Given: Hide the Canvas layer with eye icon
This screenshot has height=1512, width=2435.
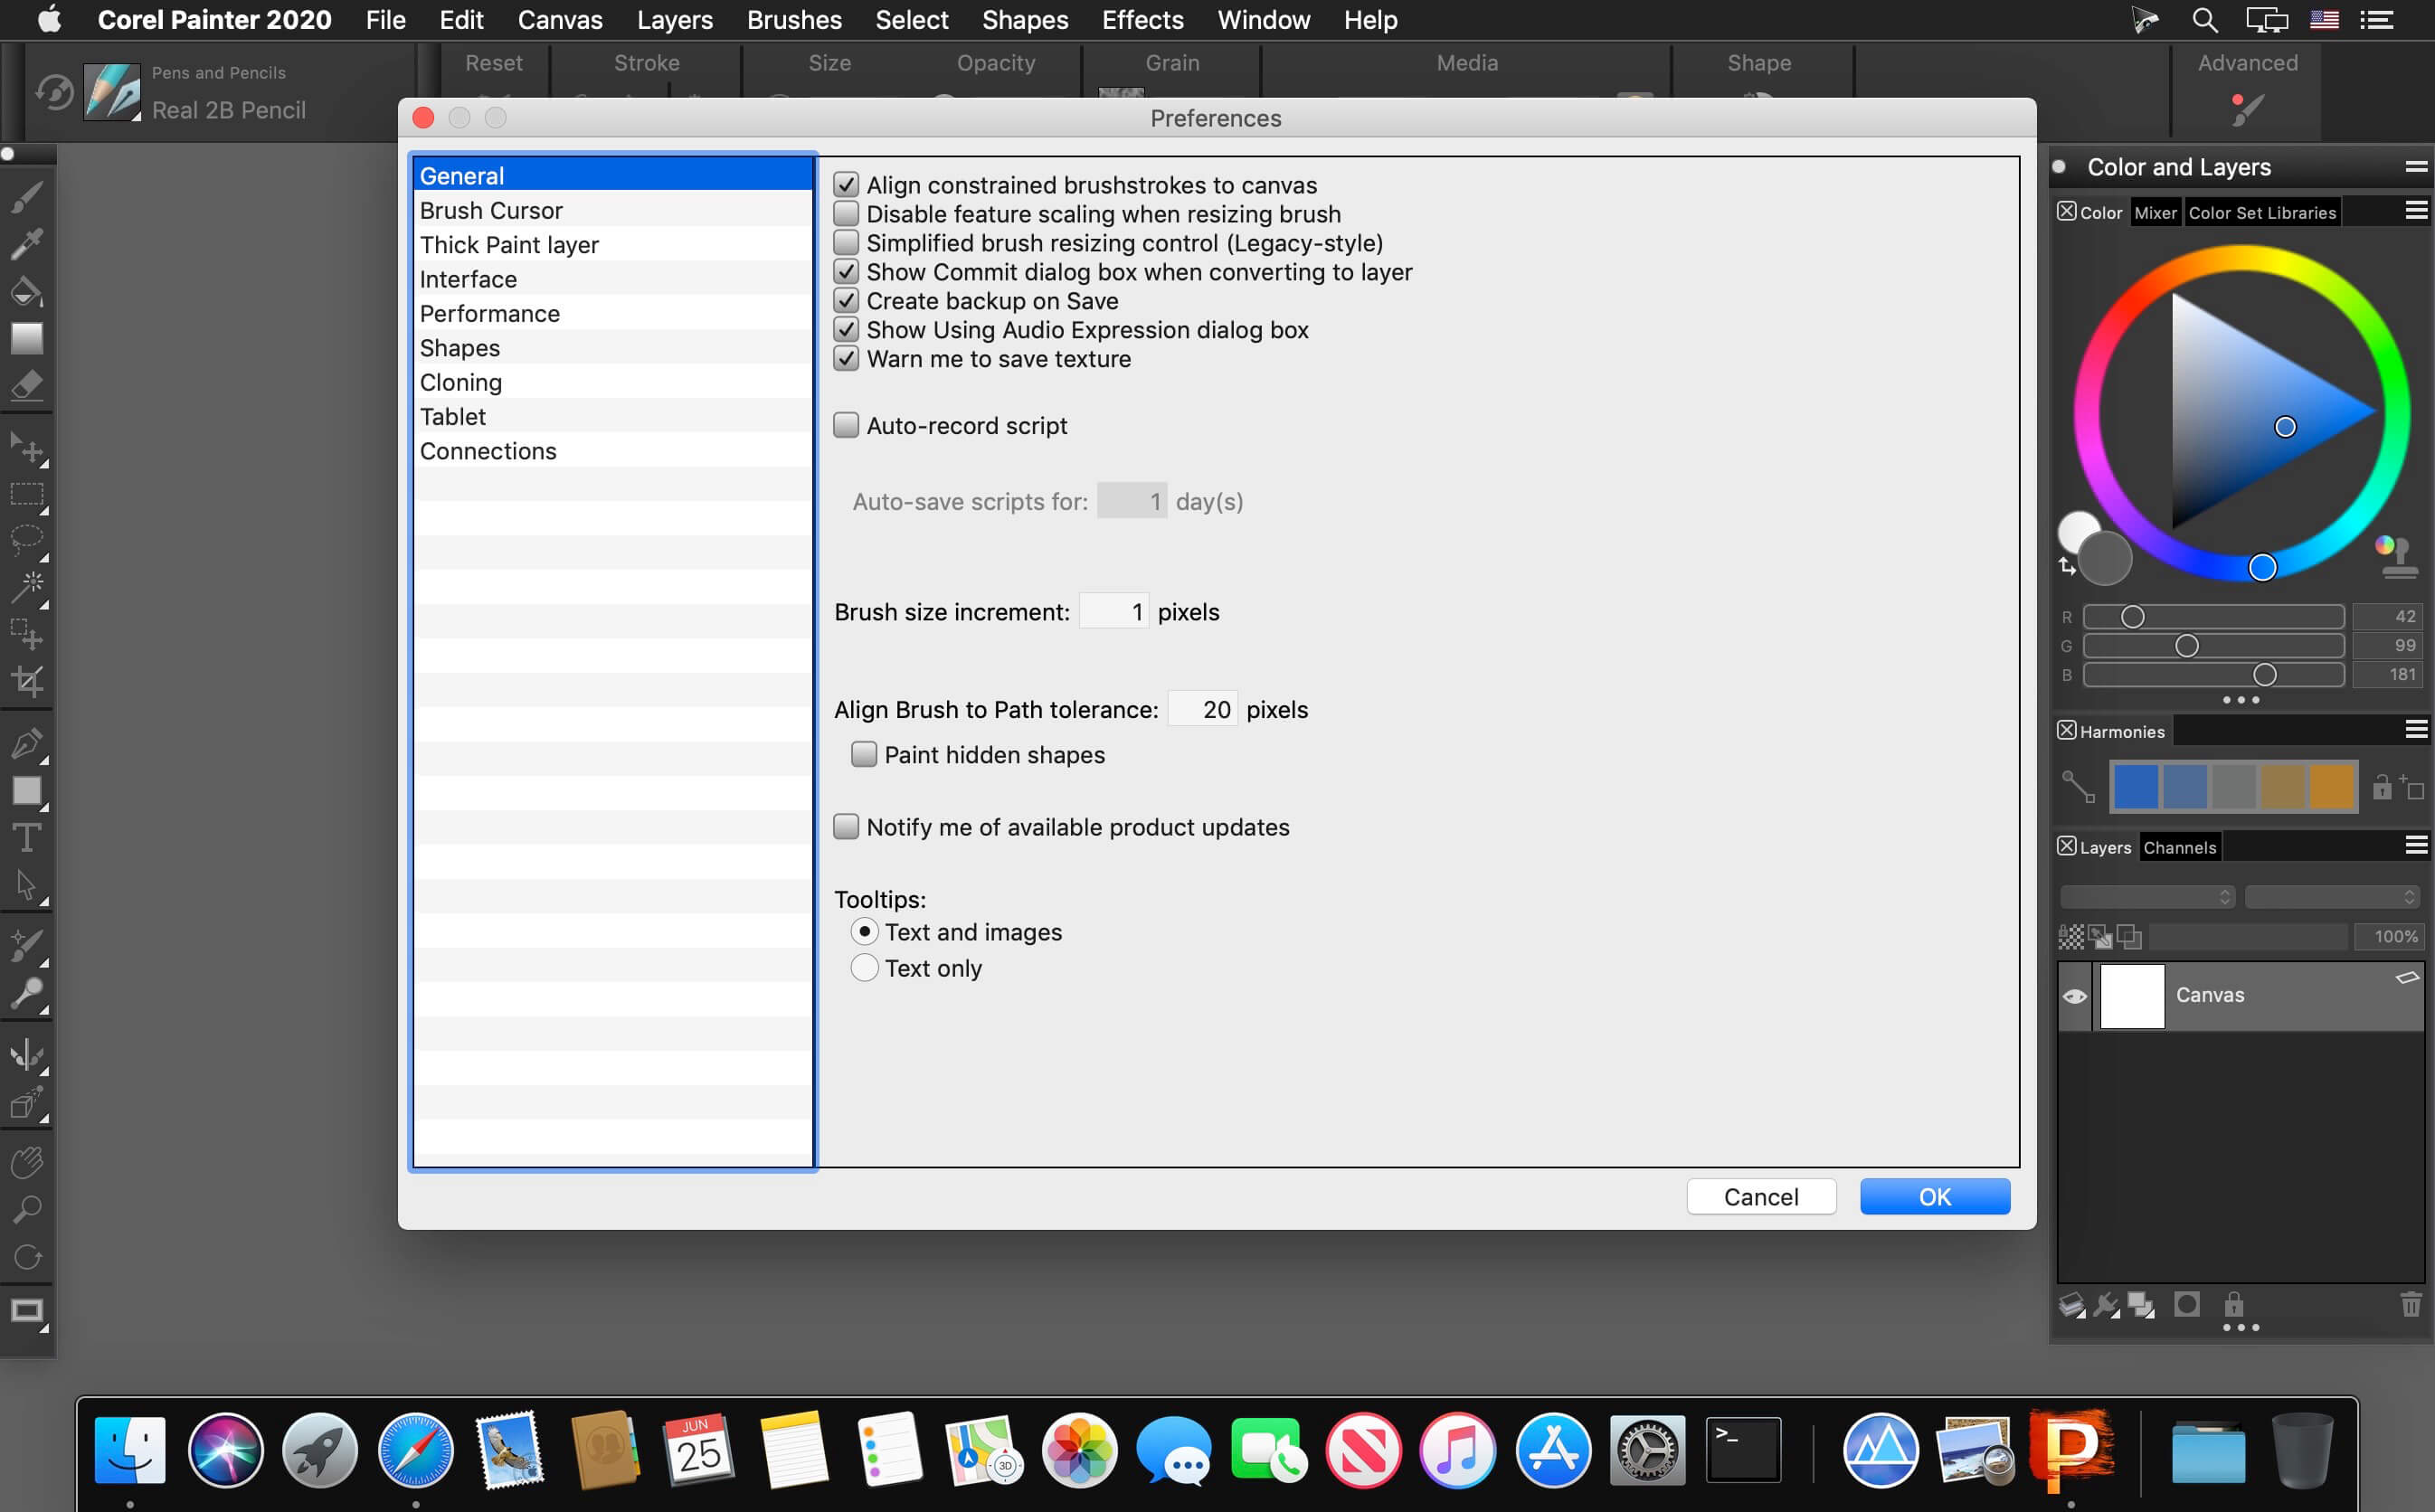Looking at the screenshot, I should (2074, 996).
